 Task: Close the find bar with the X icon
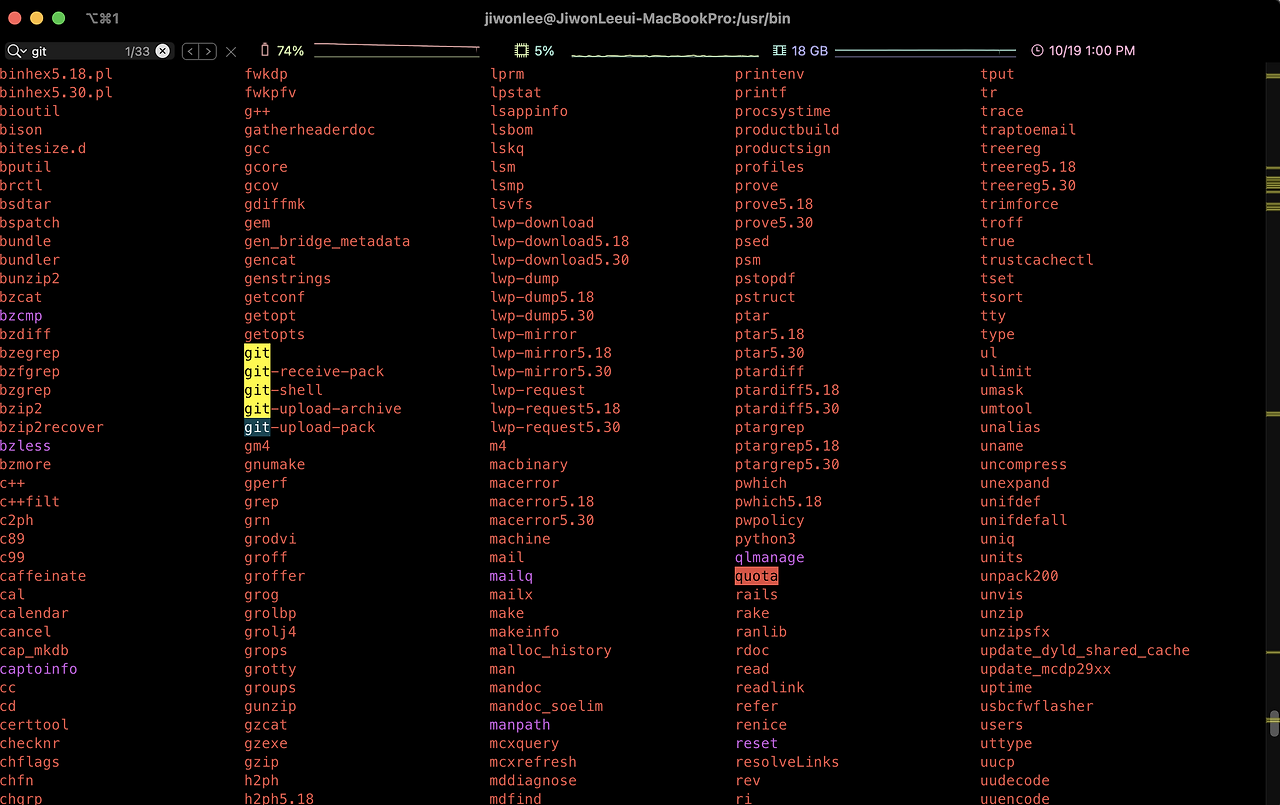click(x=231, y=51)
